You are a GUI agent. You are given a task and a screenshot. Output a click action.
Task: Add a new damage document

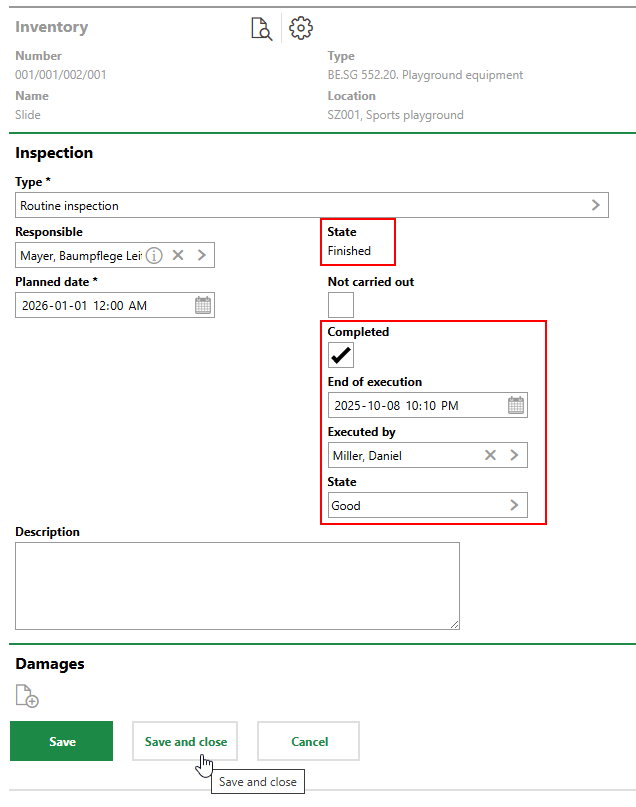pos(27,696)
